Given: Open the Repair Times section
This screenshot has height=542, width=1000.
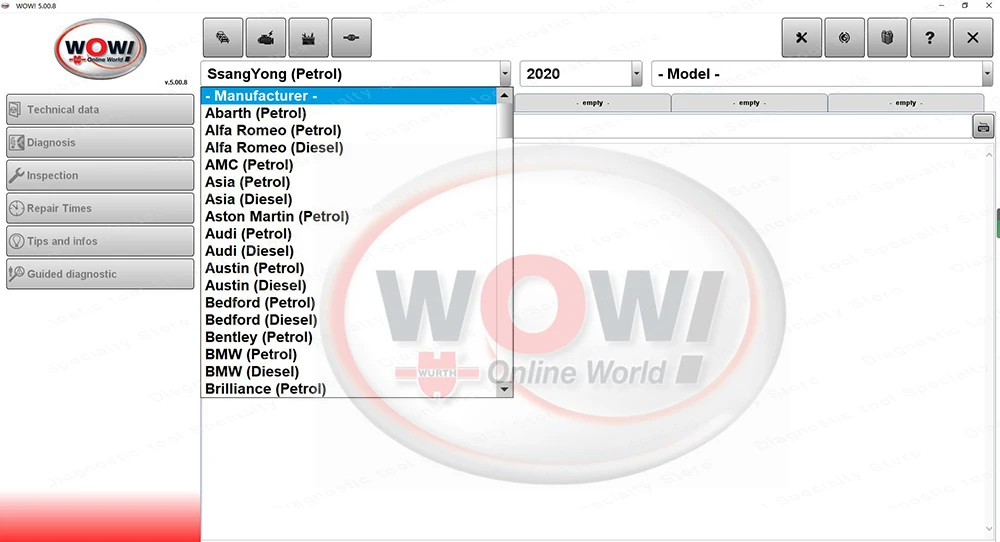Looking at the screenshot, I should point(100,209).
